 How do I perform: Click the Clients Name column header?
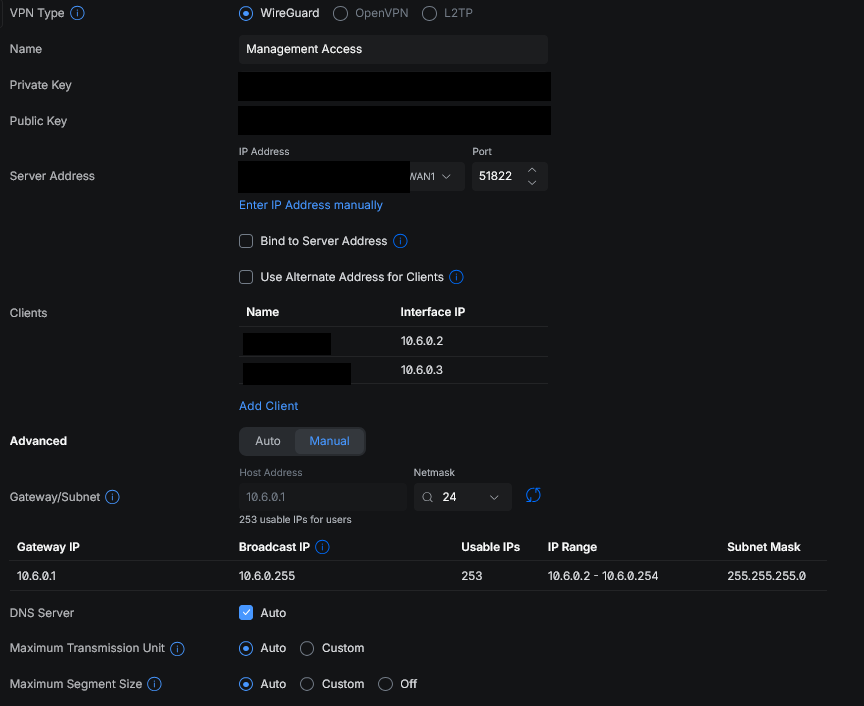[x=262, y=312]
